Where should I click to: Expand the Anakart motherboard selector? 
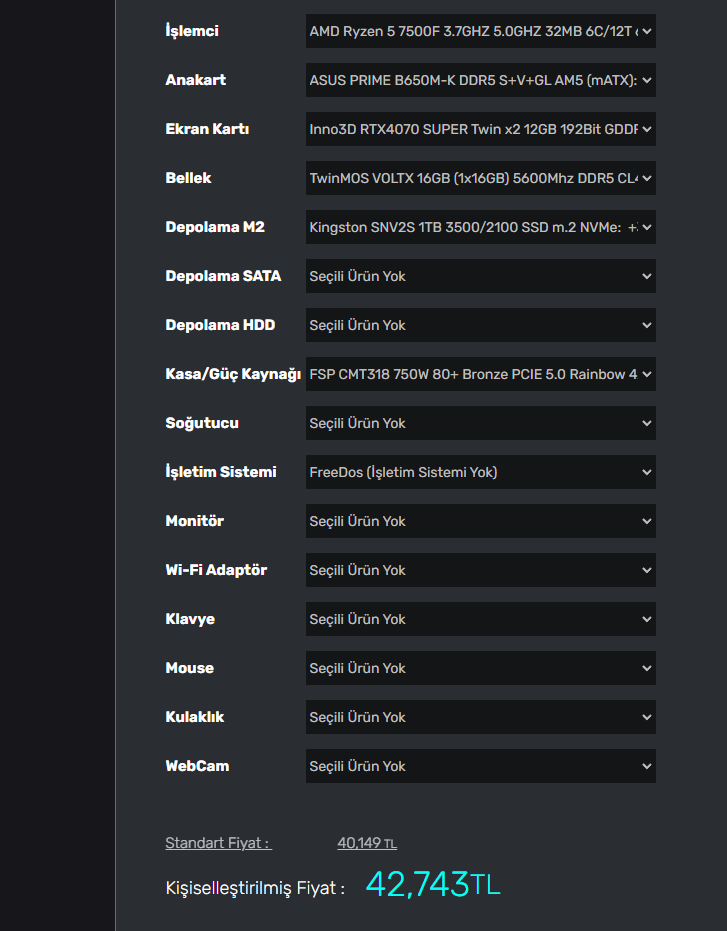tap(480, 80)
